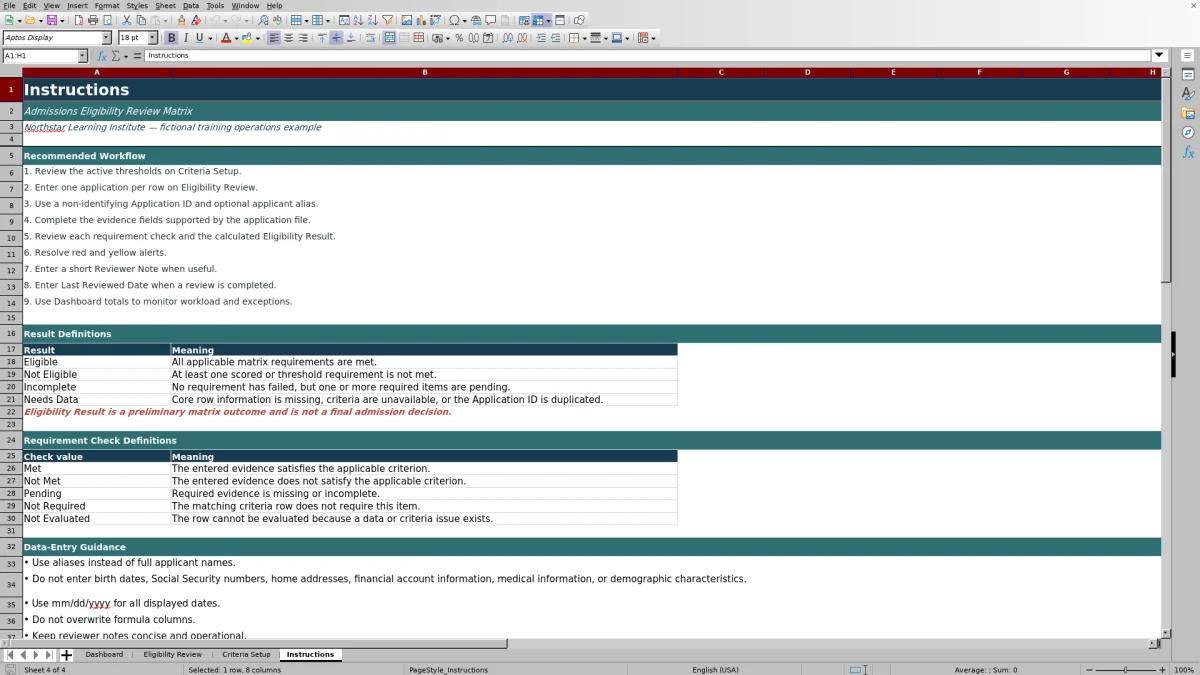Click the Increase Indent icon
This screenshot has height=675, width=1200.
[541, 38]
